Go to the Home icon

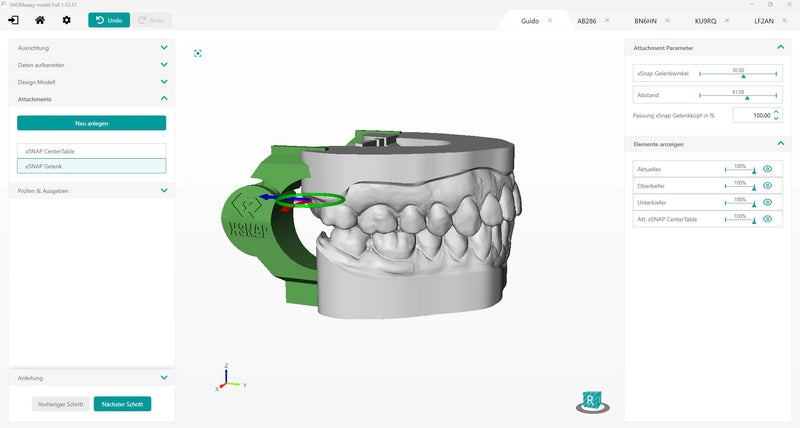coord(40,20)
